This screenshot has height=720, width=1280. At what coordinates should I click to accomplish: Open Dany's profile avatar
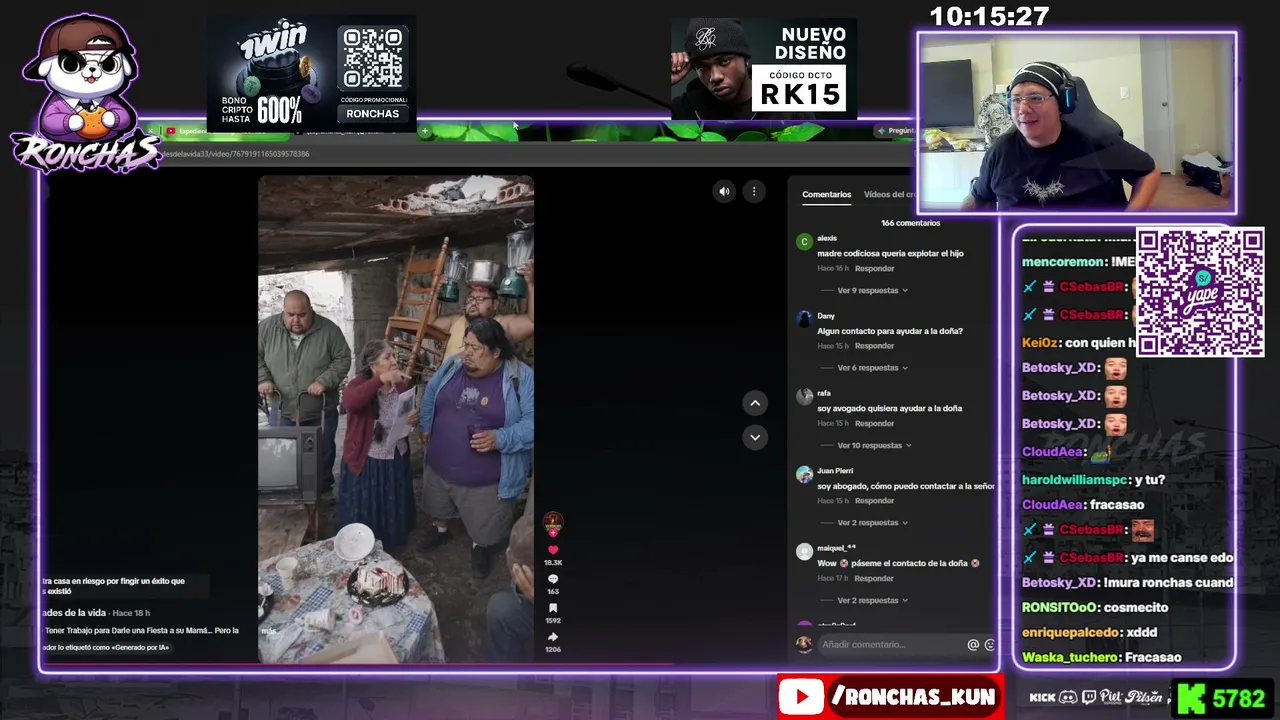[x=804, y=319]
